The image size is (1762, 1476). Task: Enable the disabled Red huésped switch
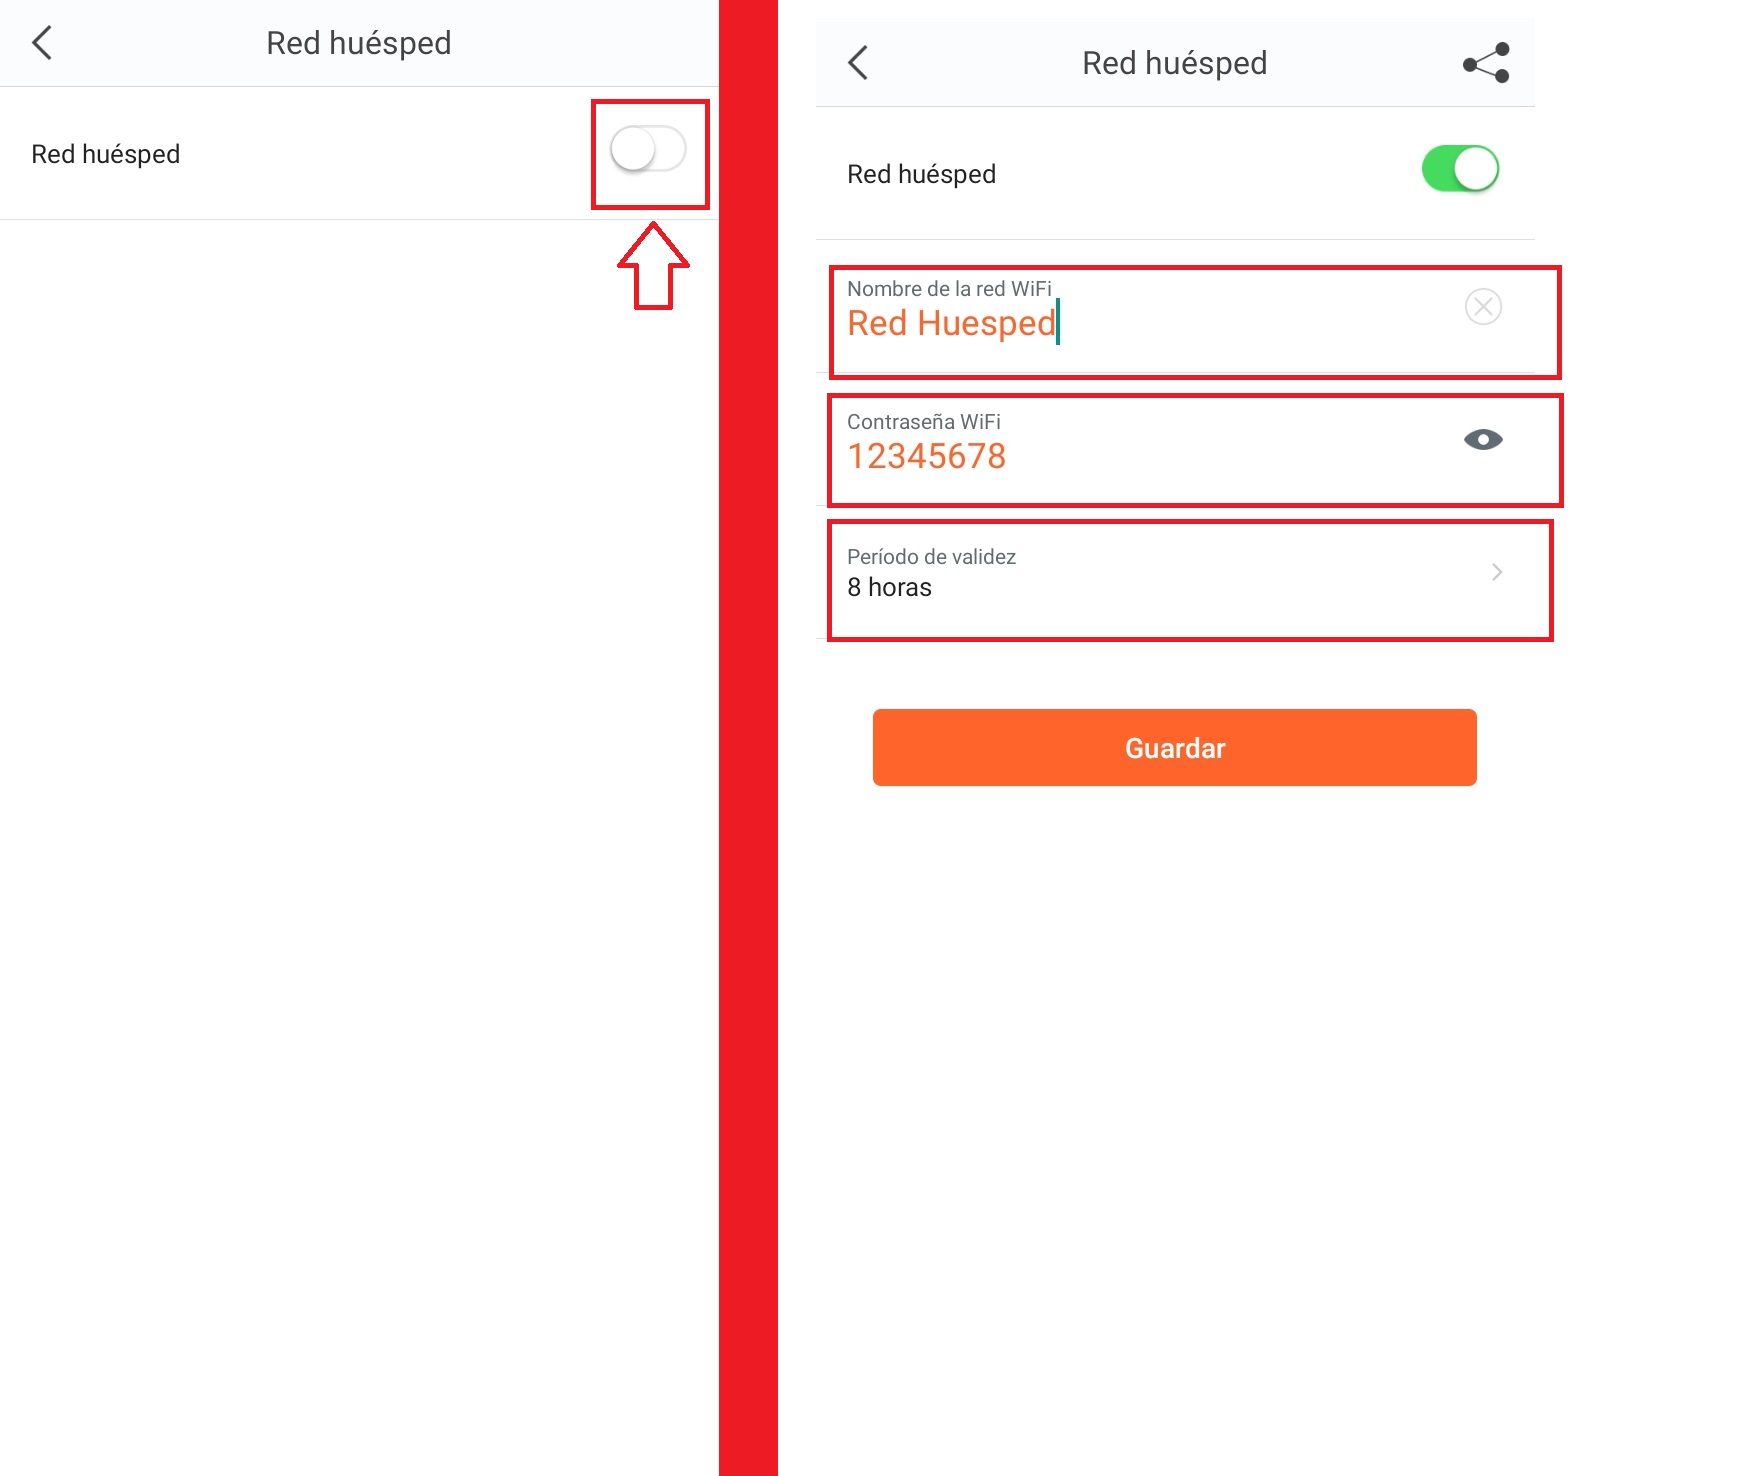648,150
